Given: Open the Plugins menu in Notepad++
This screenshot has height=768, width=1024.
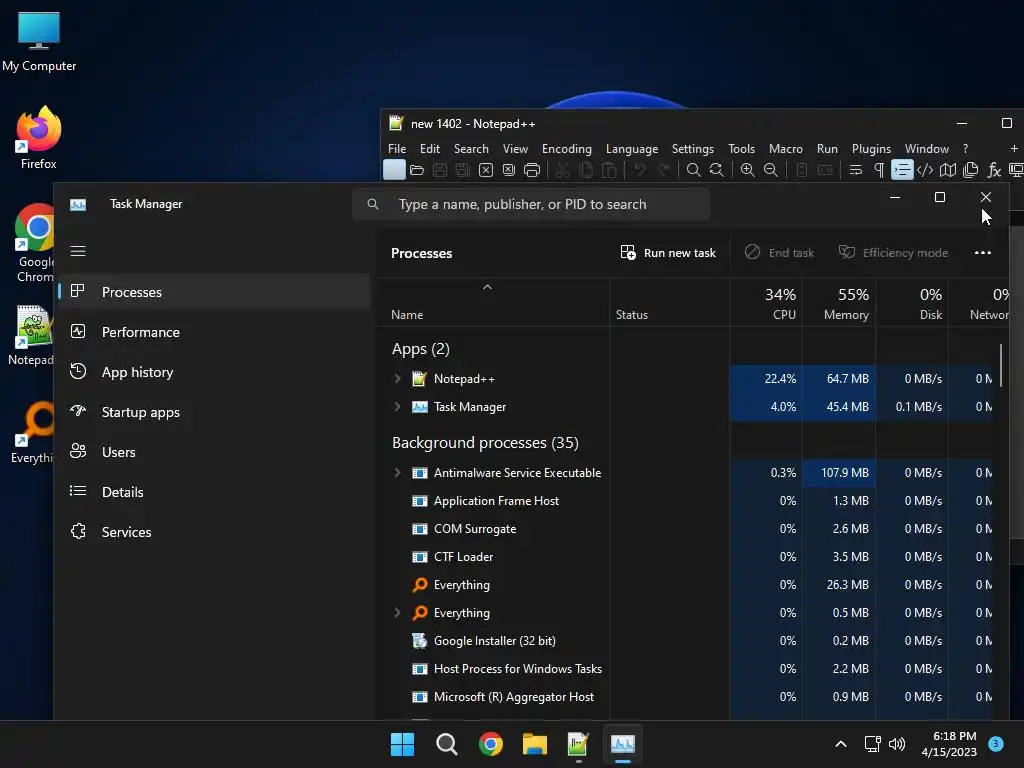Looking at the screenshot, I should coord(871,149).
